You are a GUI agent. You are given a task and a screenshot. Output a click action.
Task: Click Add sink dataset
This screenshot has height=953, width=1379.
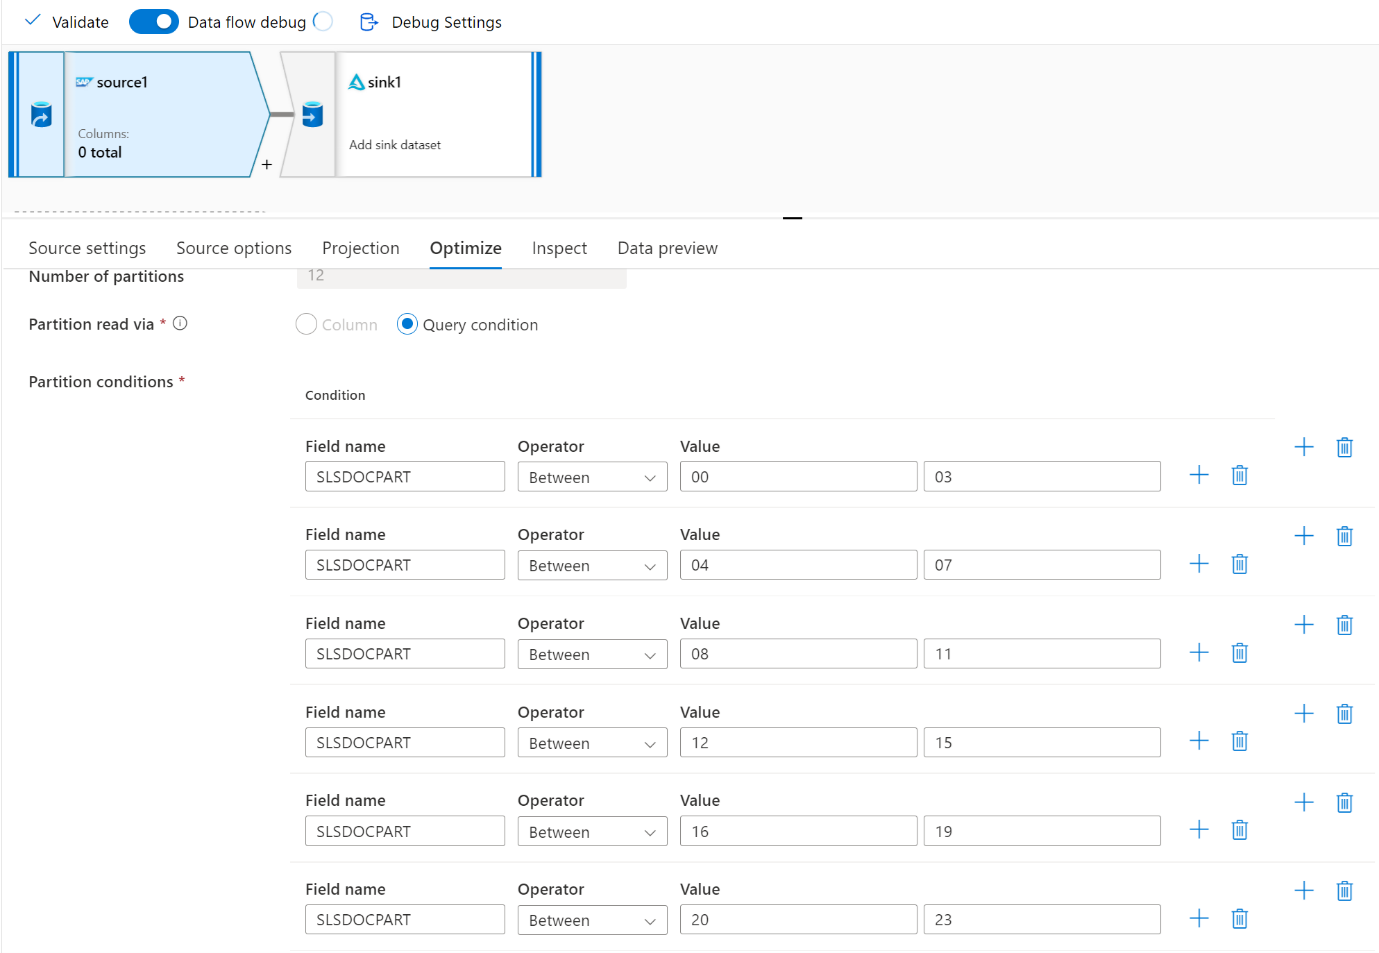pyautogui.click(x=395, y=144)
